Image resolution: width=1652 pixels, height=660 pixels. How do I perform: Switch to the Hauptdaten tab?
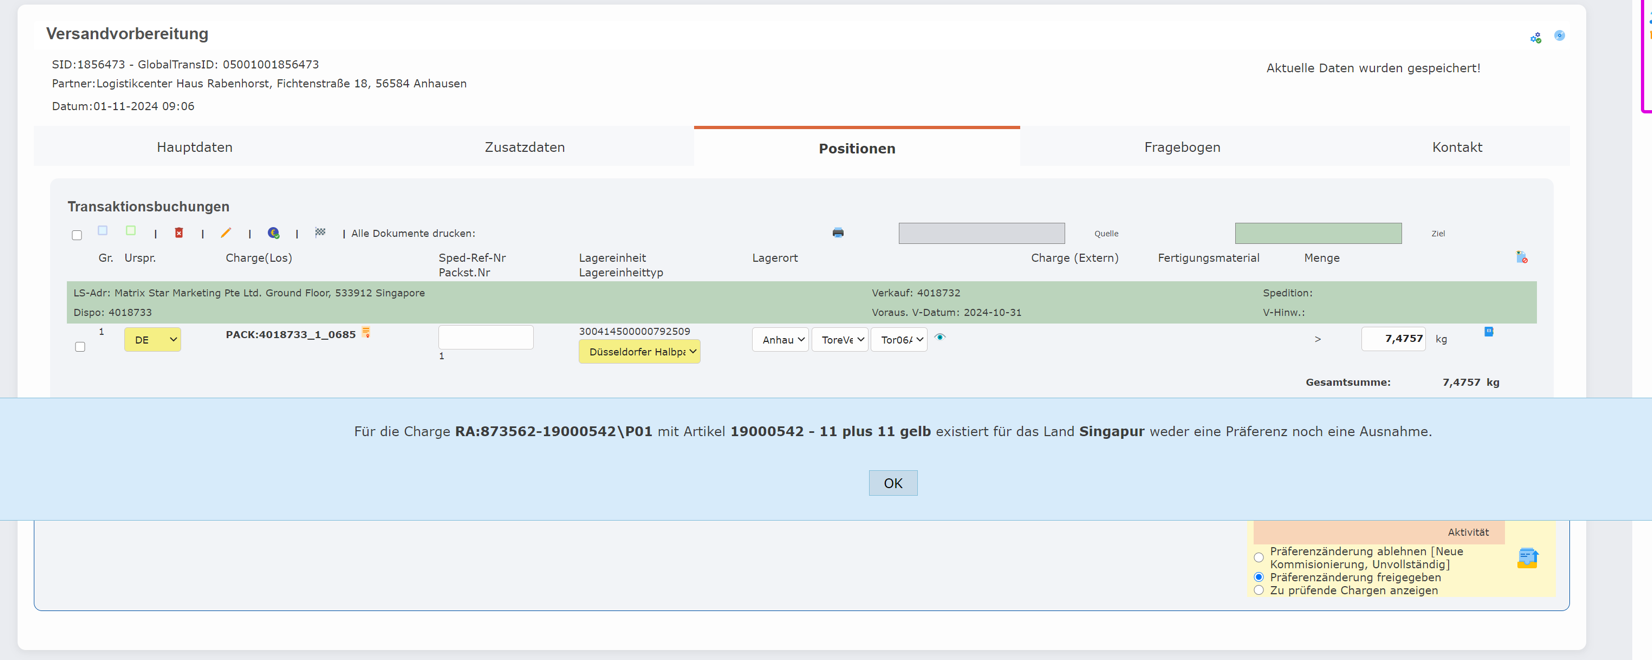195,147
